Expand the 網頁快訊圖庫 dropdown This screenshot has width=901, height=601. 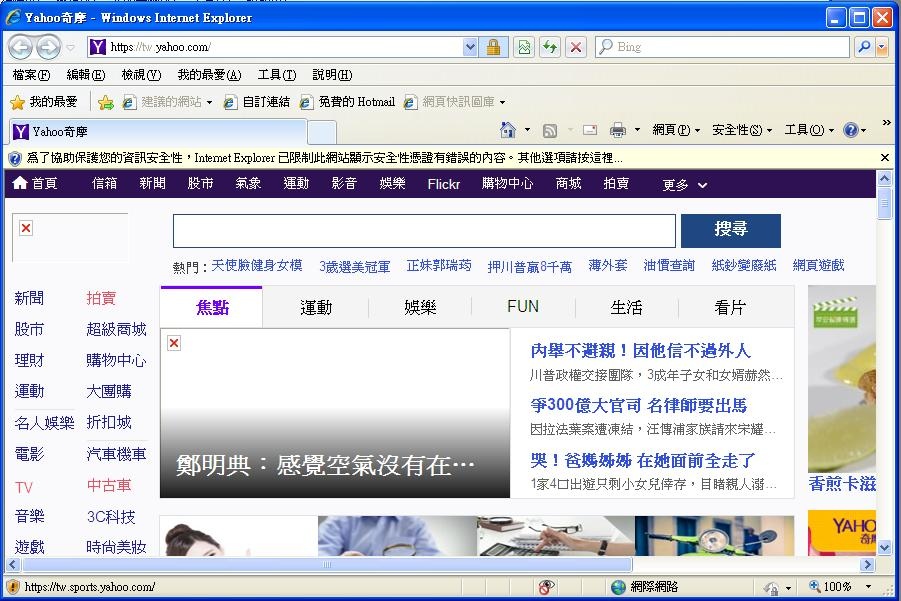pyautogui.click(x=502, y=102)
